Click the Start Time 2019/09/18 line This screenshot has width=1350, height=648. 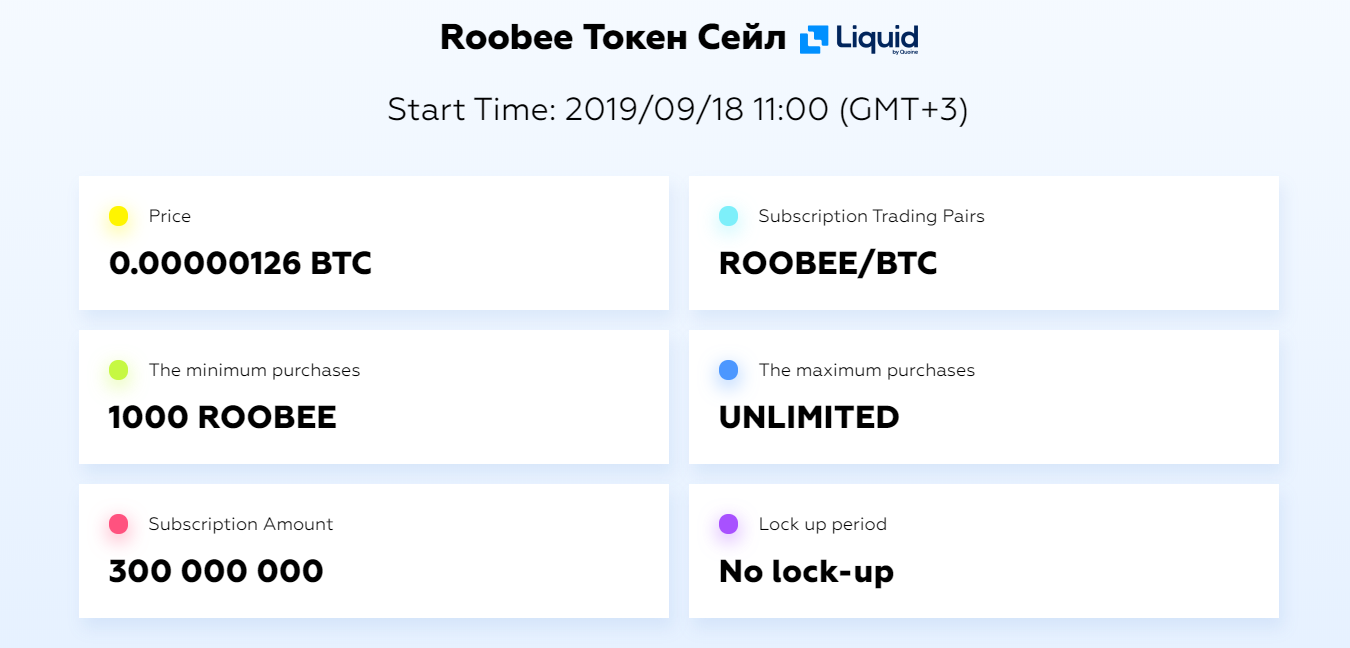point(678,109)
